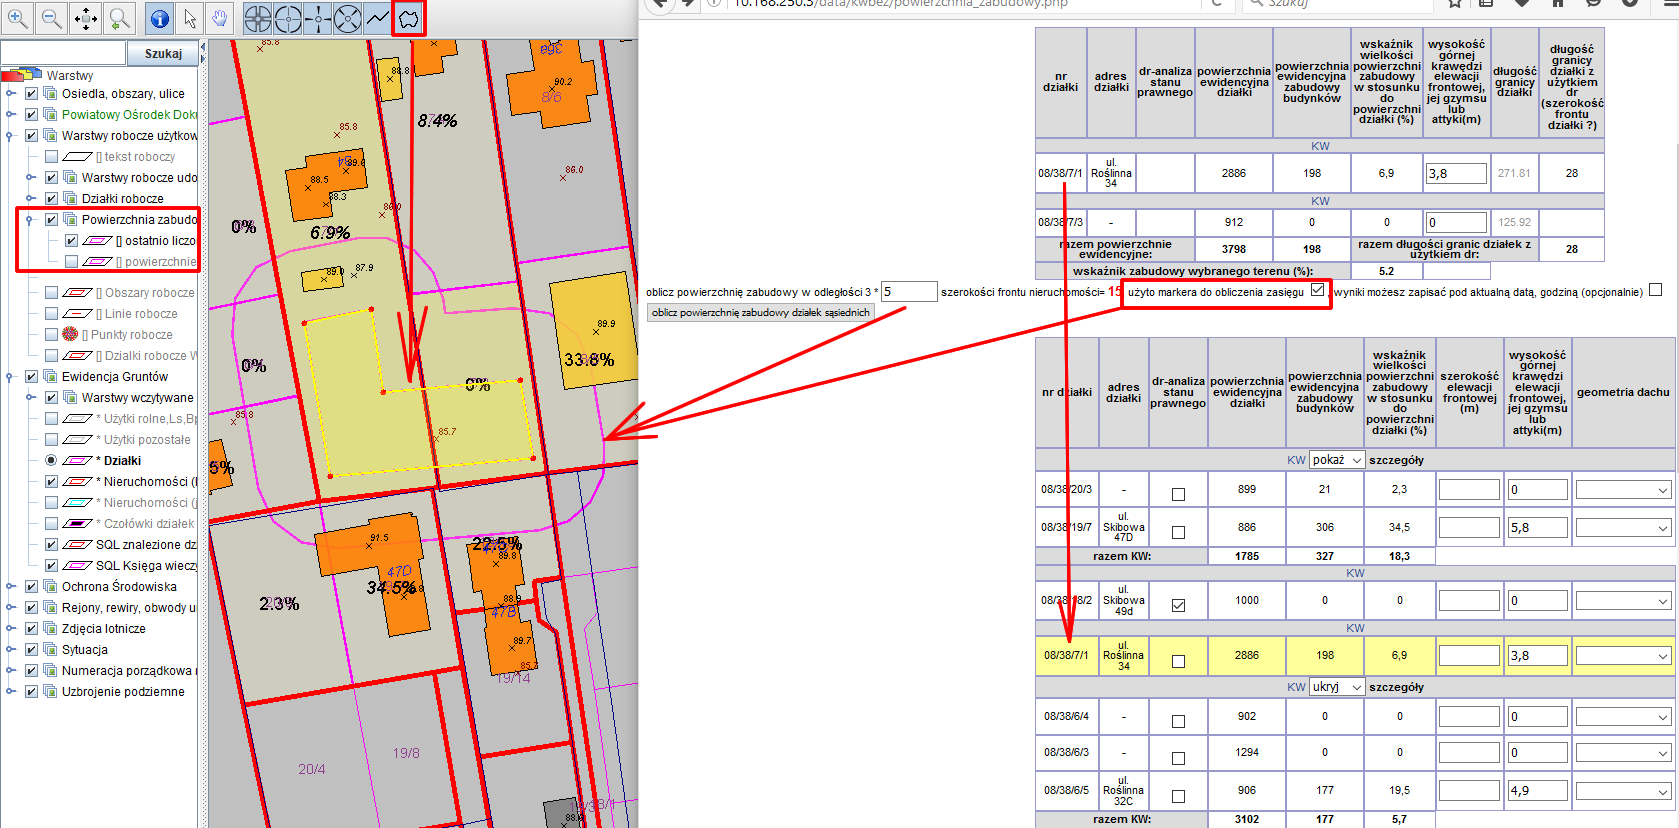
Task: Select the polyline drawing tool
Action: click(x=377, y=18)
